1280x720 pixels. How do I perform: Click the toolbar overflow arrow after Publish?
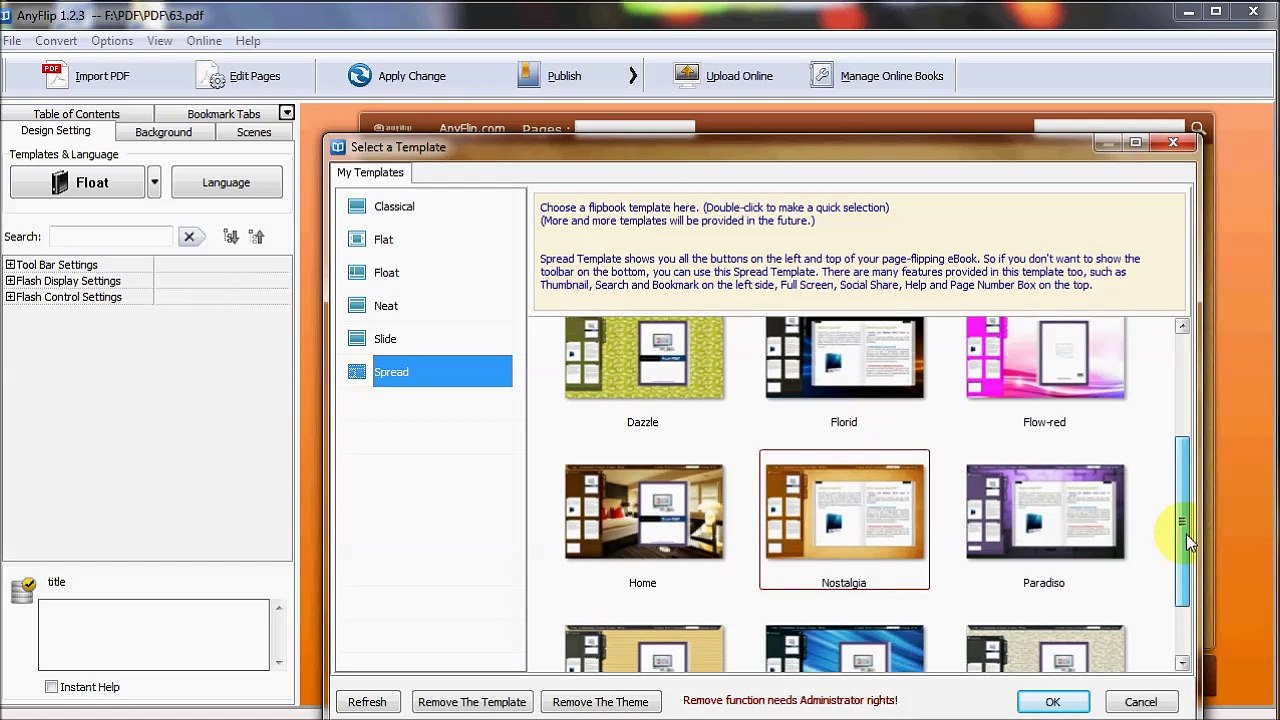tap(632, 75)
